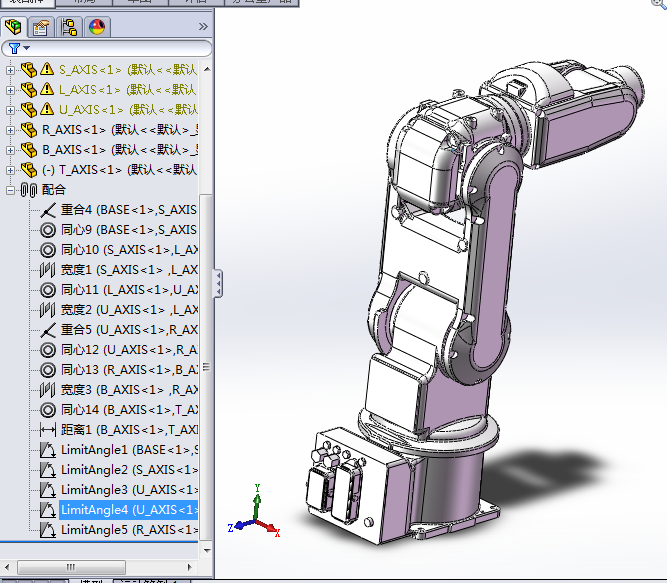Select mate 距离1 (B_AXIS<1>,T_AXI
Screen dimensions: 667x583
coord(129,430)
